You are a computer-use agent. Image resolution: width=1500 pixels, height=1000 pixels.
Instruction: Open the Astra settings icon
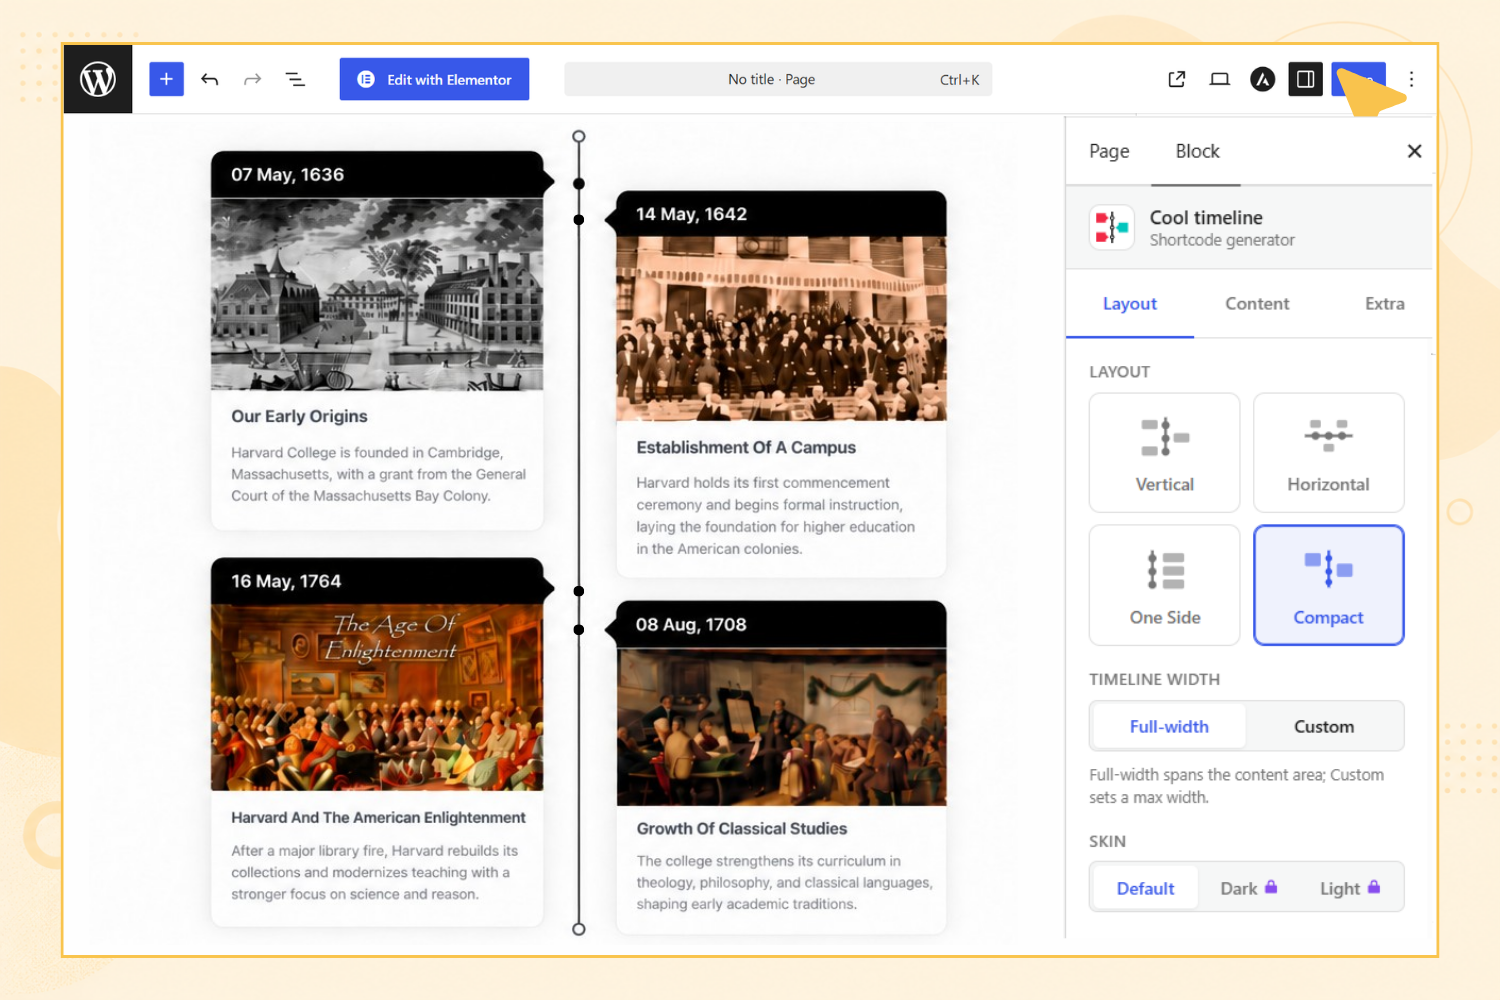coord(1263,79)
